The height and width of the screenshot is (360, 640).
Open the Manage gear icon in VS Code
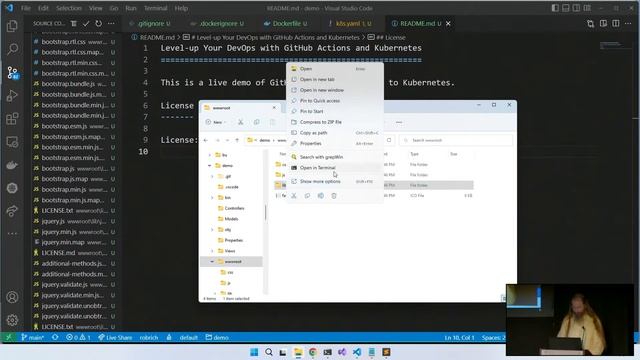click(x=12, y=320)
